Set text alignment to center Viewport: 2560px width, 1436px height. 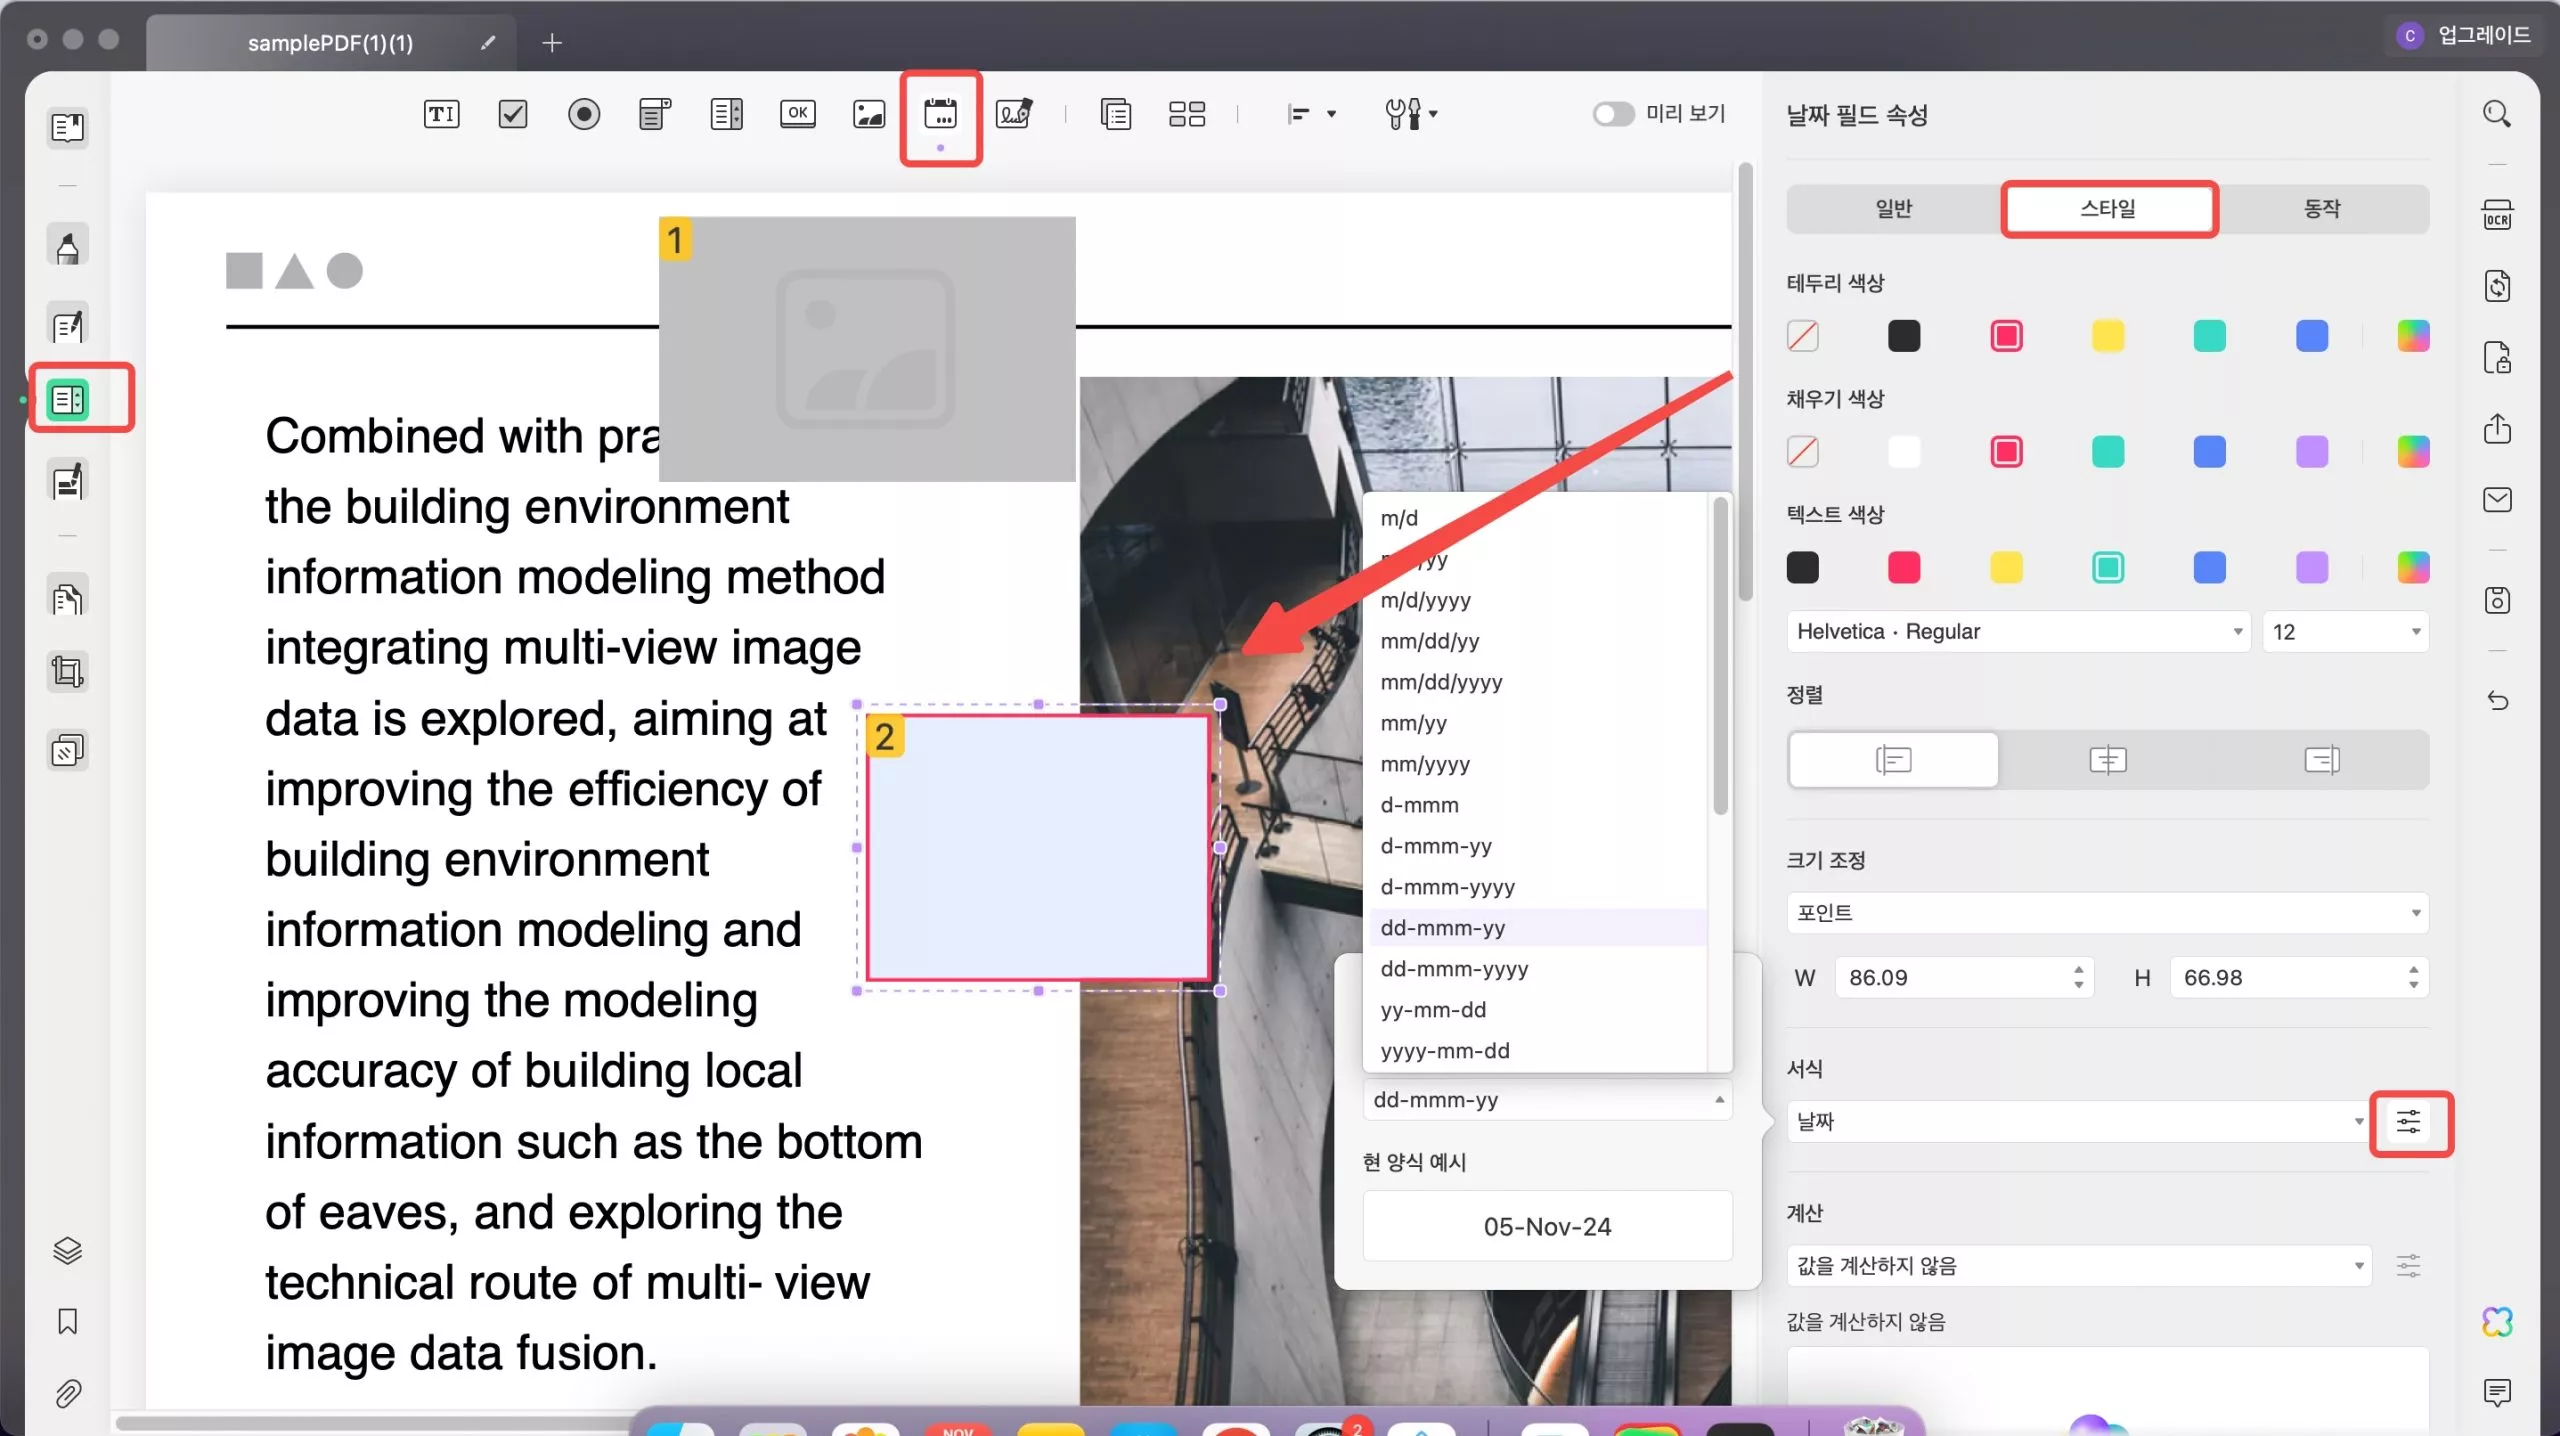point(2108,761)
